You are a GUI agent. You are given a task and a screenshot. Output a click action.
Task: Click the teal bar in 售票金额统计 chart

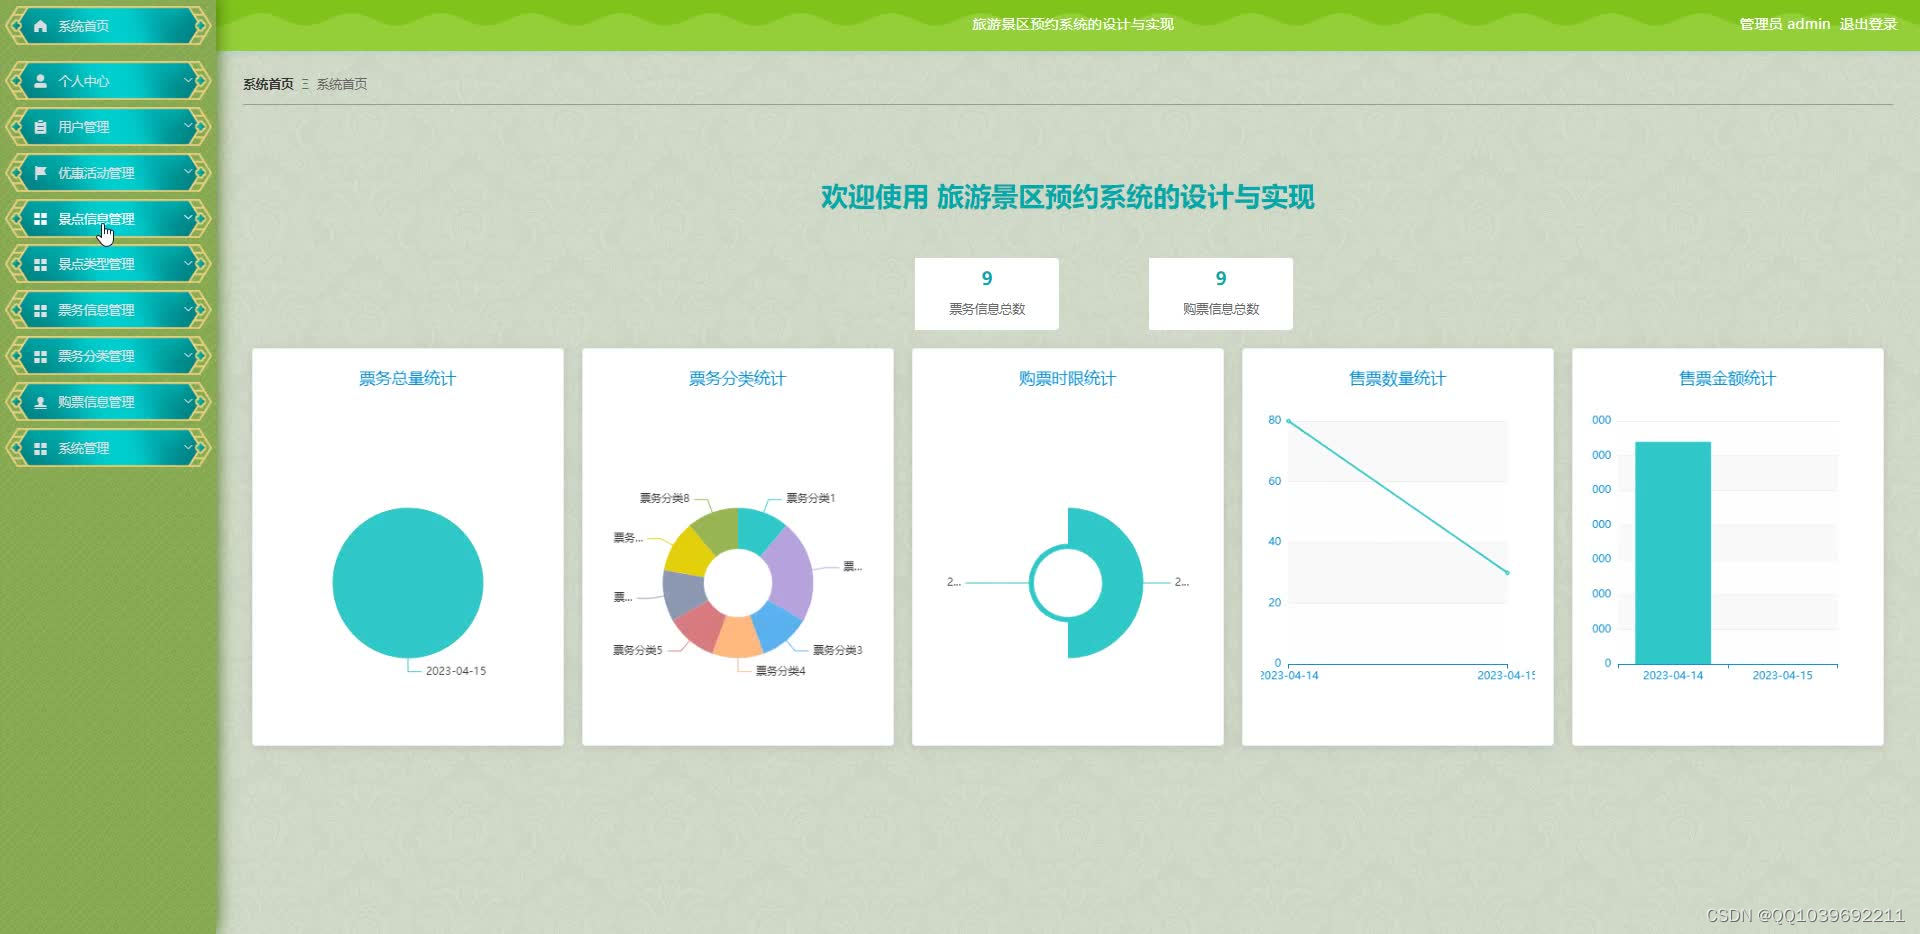pyautogui.click(x=1673, y=553)
